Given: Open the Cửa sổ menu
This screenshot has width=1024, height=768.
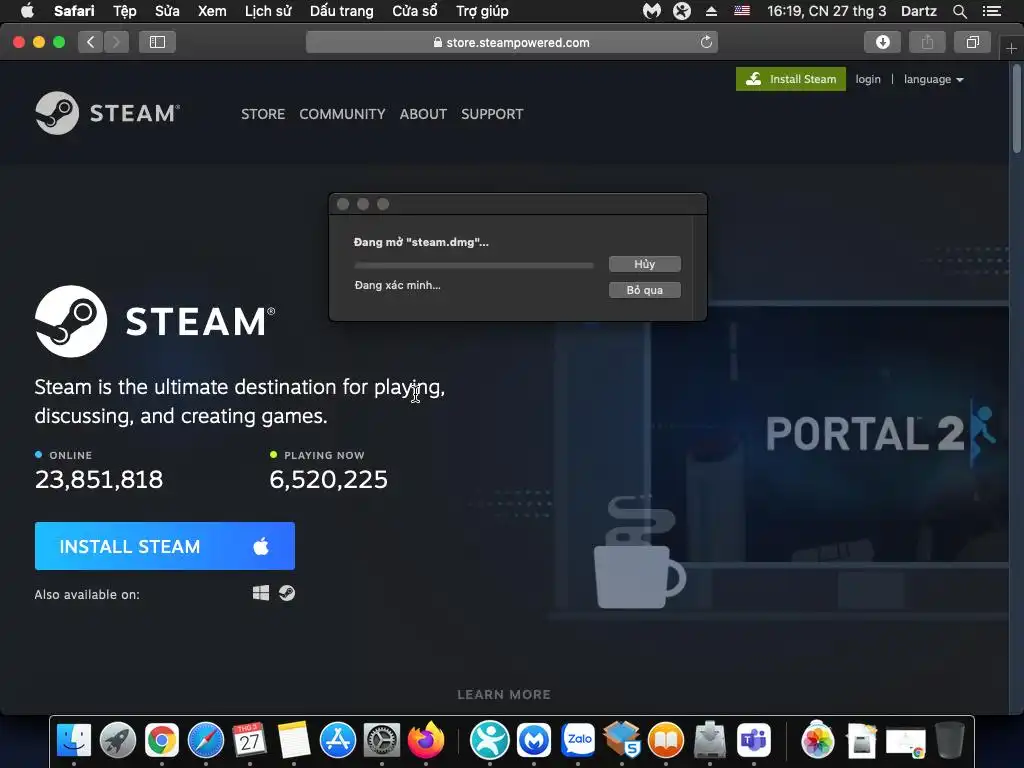Looking at the screenshot, I should pyautogui.click(x=415, y=10).
